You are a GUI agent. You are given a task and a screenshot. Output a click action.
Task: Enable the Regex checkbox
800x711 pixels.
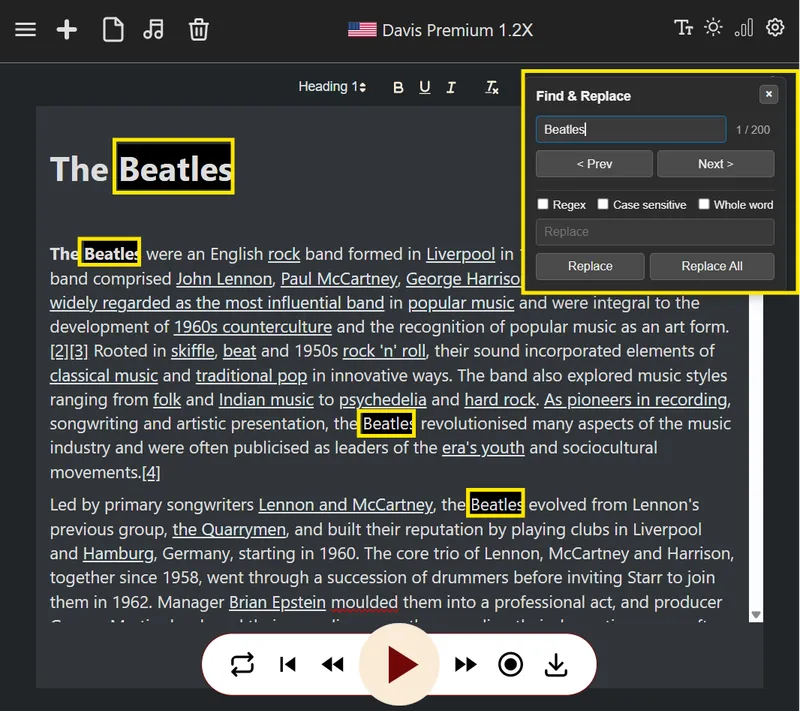coord(543,204)
